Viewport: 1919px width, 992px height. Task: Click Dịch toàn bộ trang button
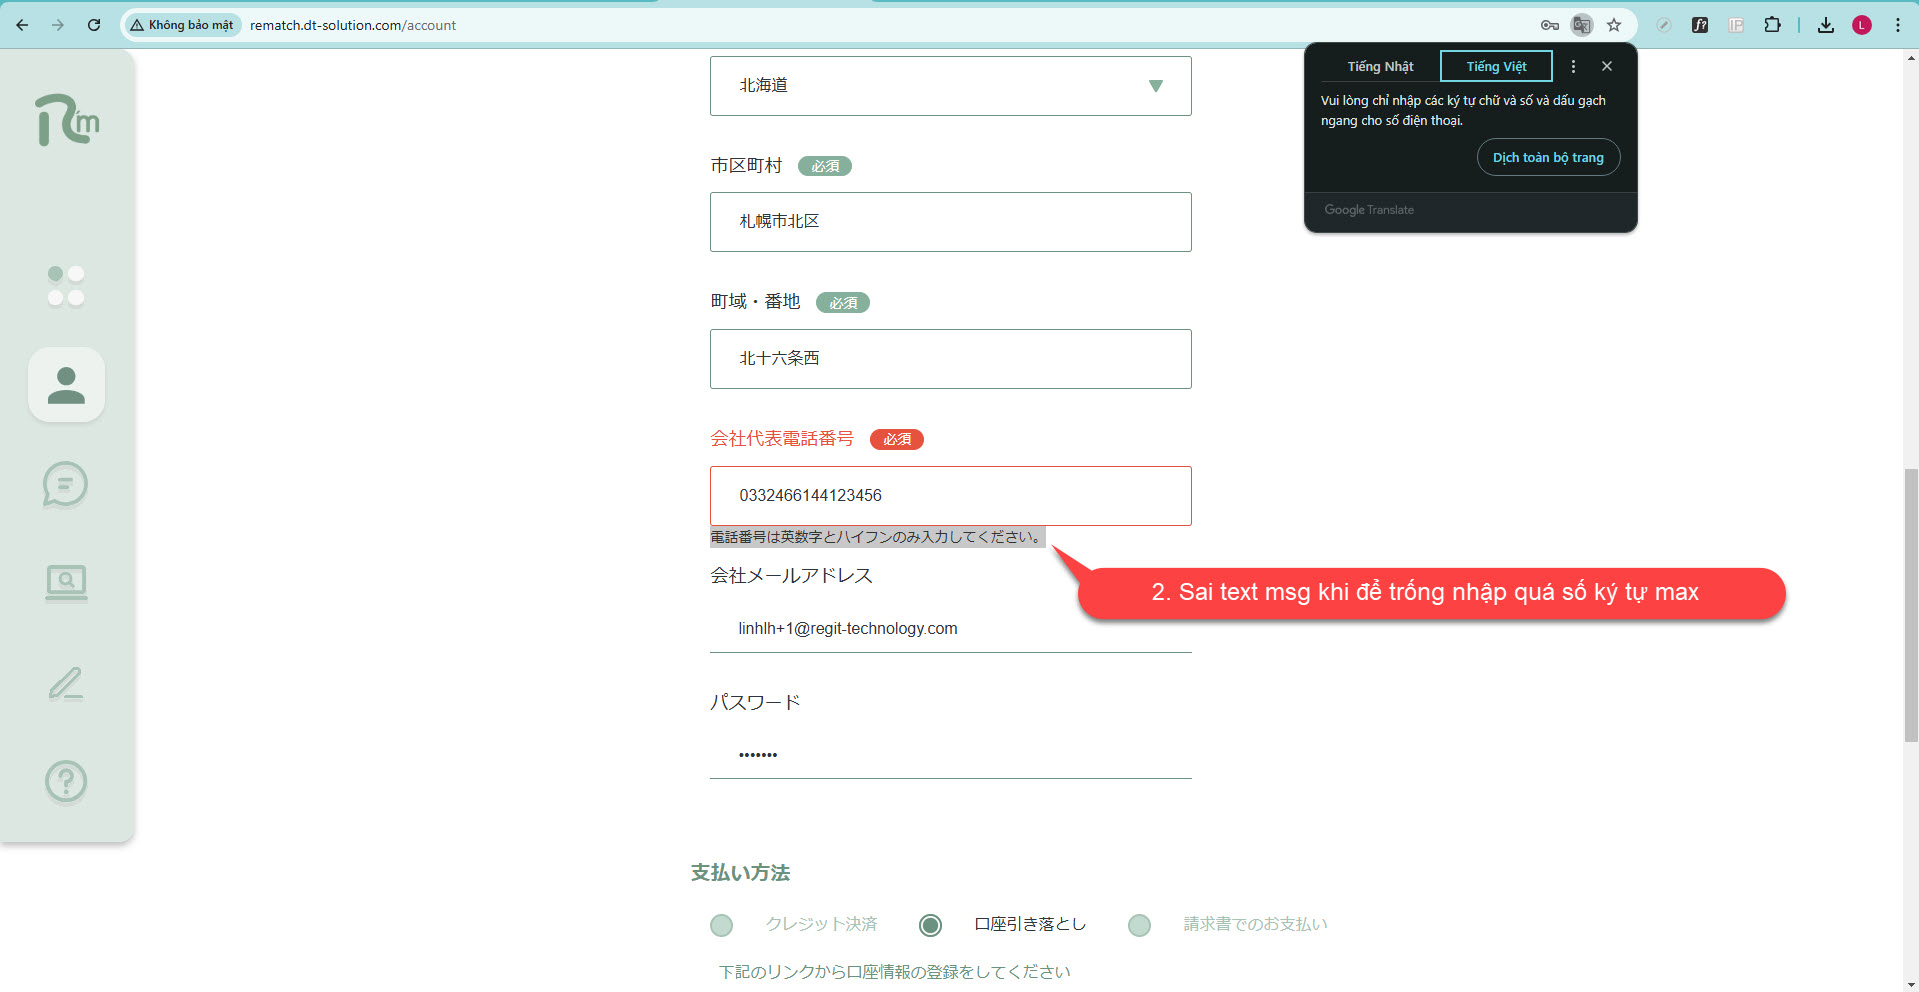pos(1548,157)
